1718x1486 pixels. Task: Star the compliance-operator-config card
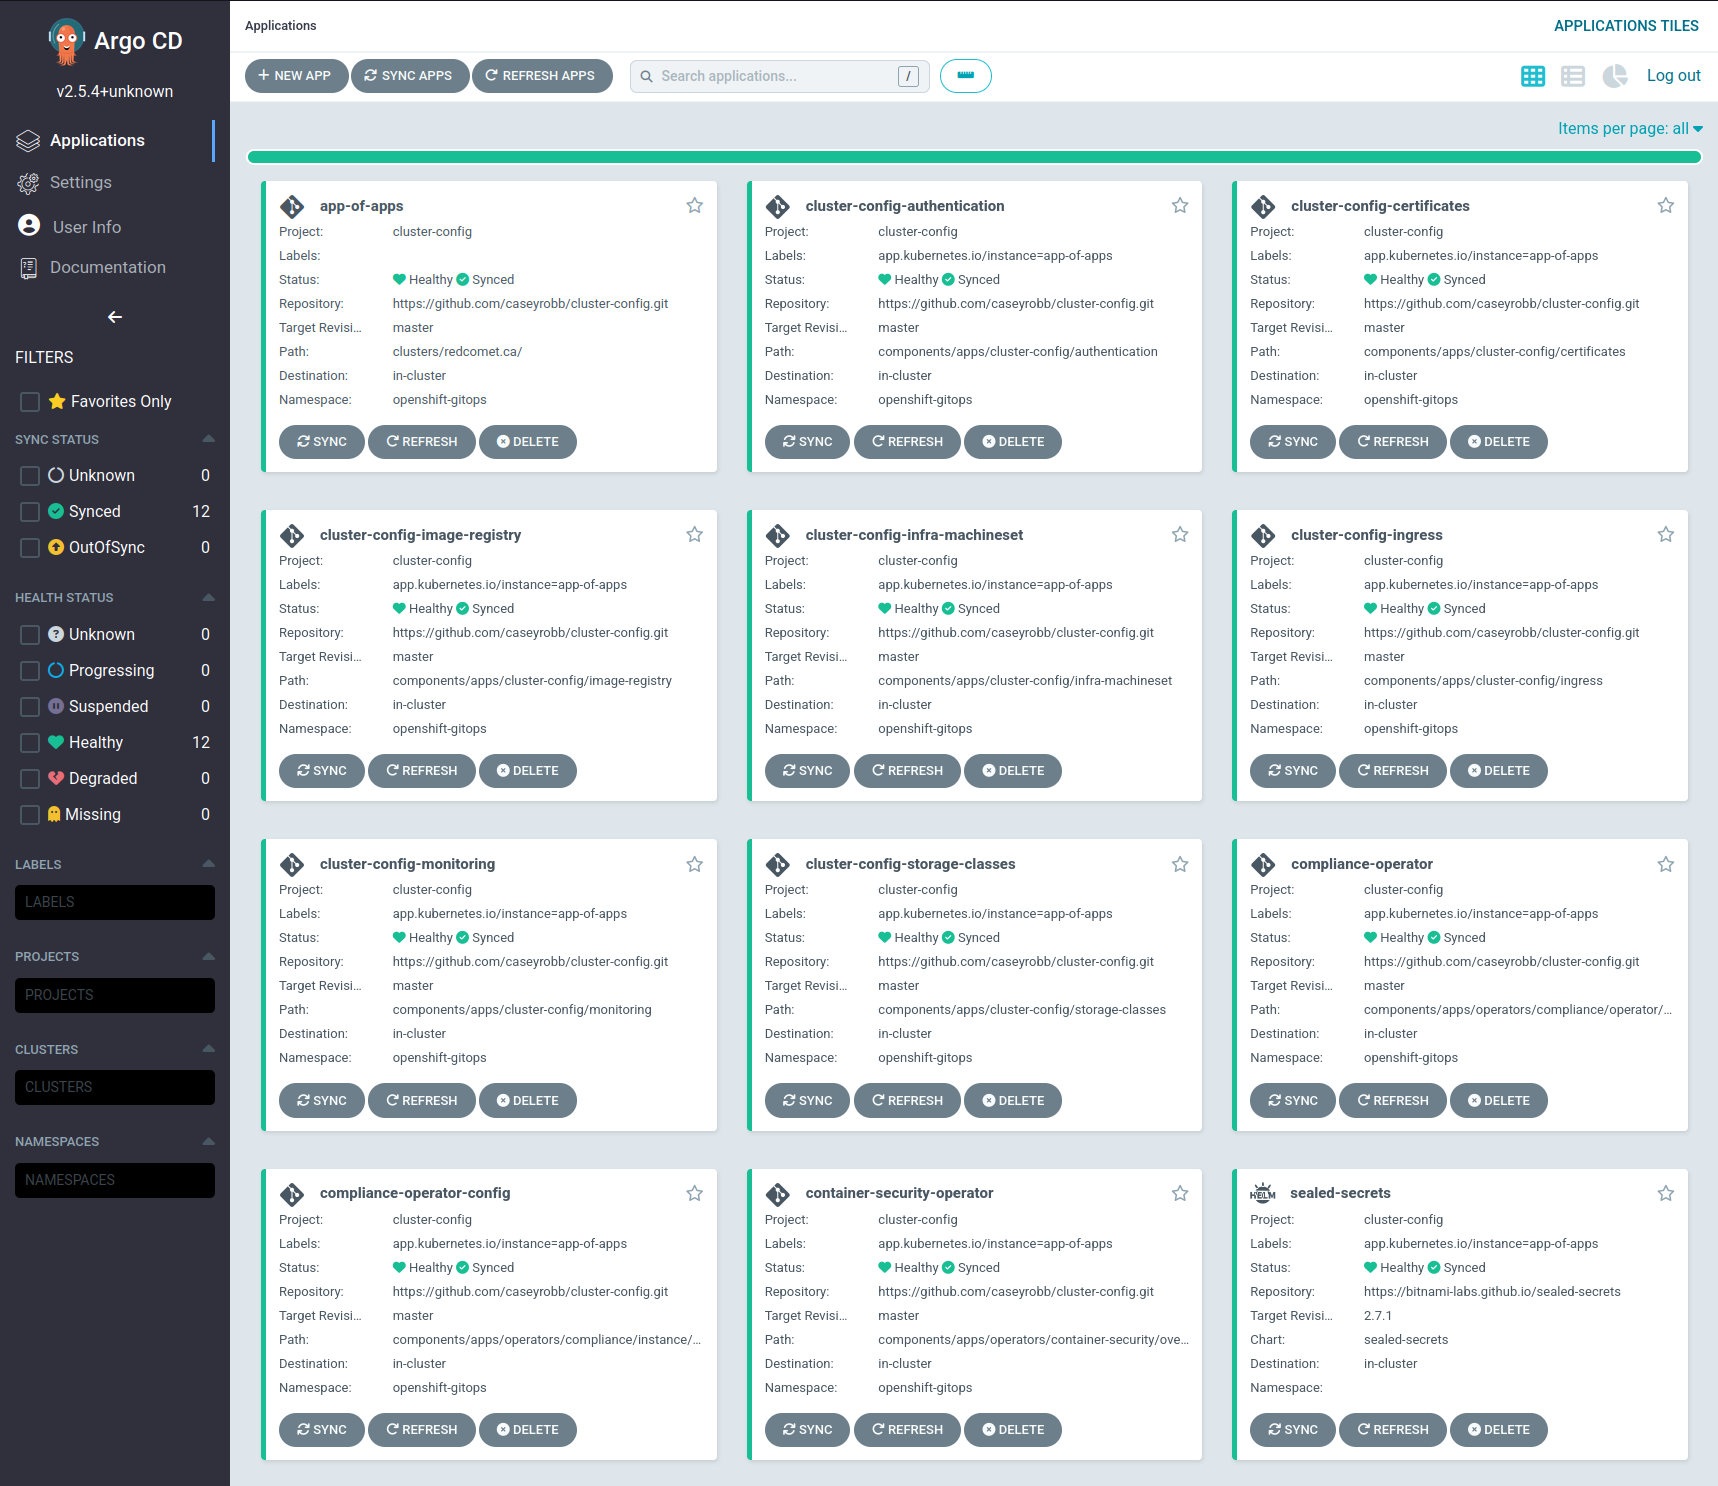coord(694,1193)
